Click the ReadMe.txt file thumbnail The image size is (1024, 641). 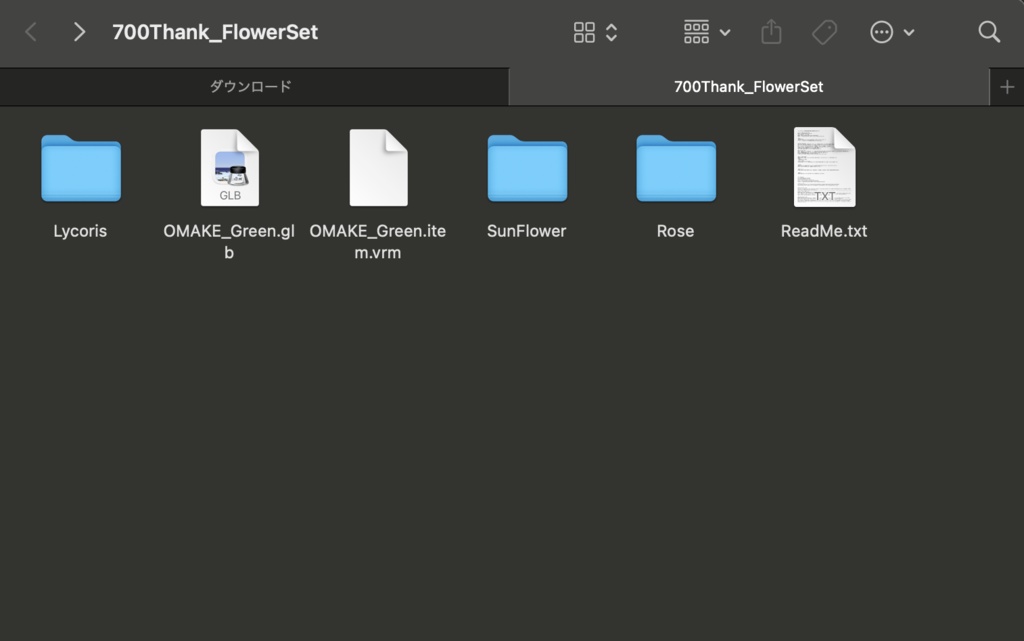click(824, 168)
